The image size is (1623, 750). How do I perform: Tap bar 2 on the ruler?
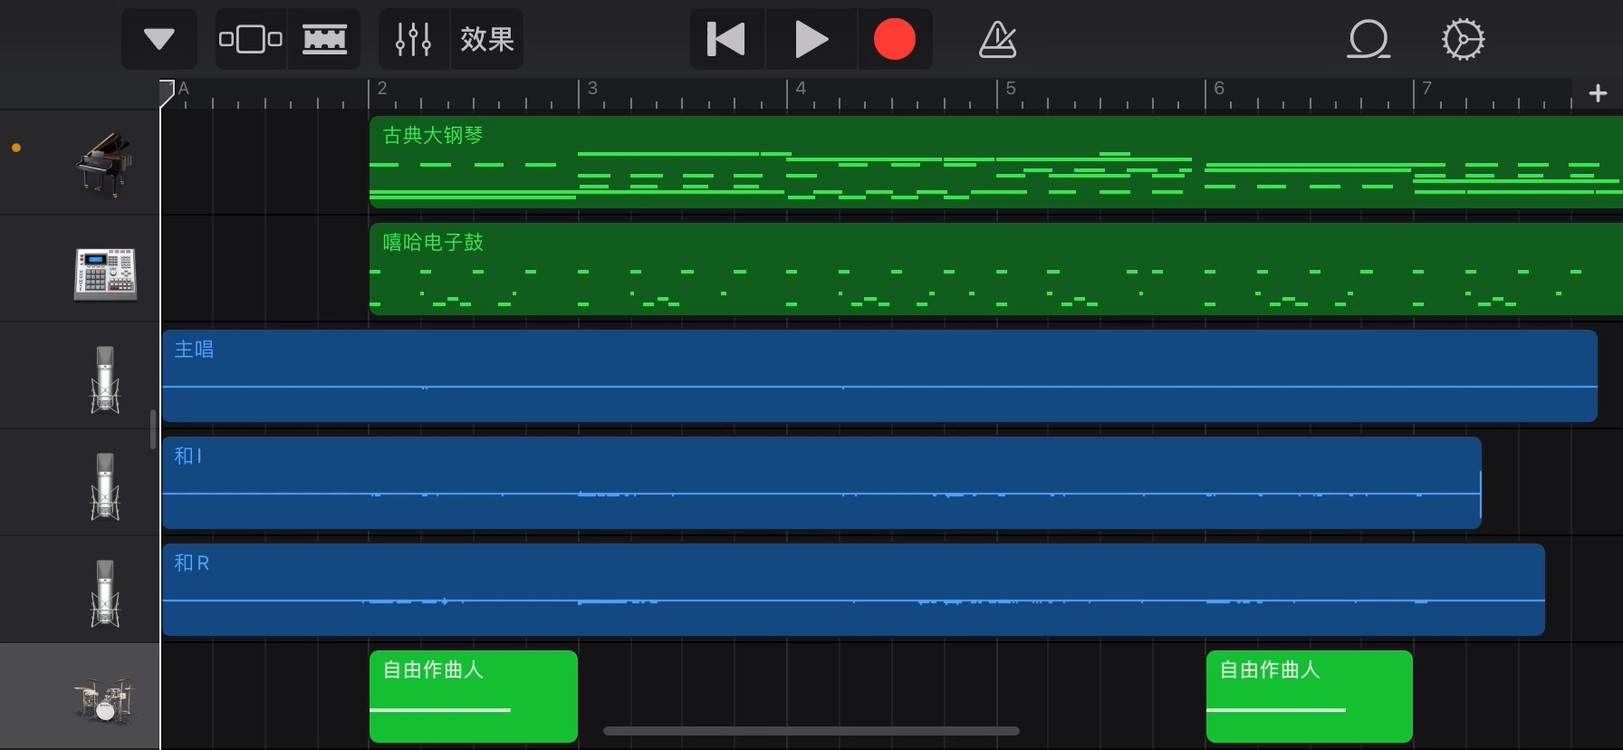point(382,88)
